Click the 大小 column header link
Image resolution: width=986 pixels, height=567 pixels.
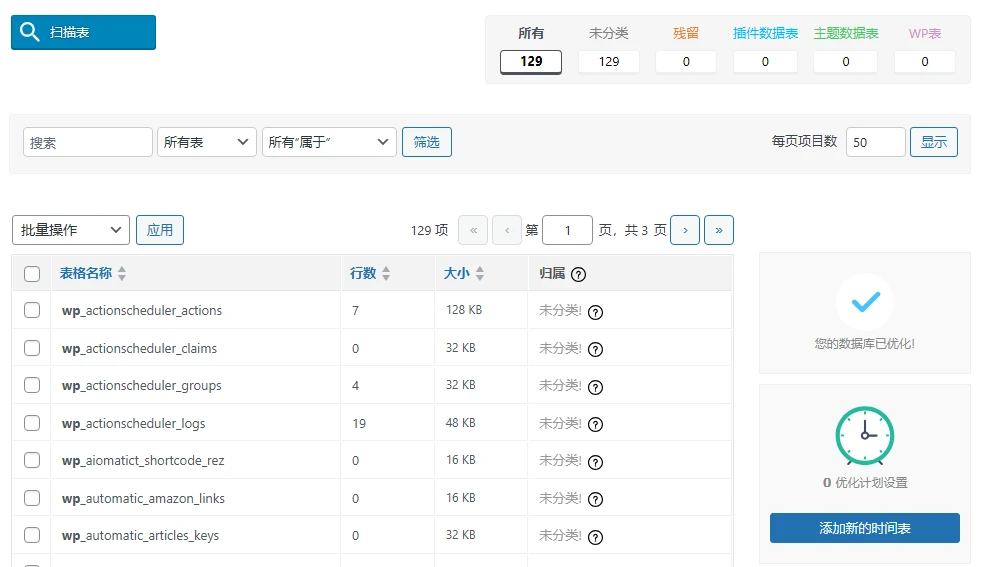(x=457, y=273)
